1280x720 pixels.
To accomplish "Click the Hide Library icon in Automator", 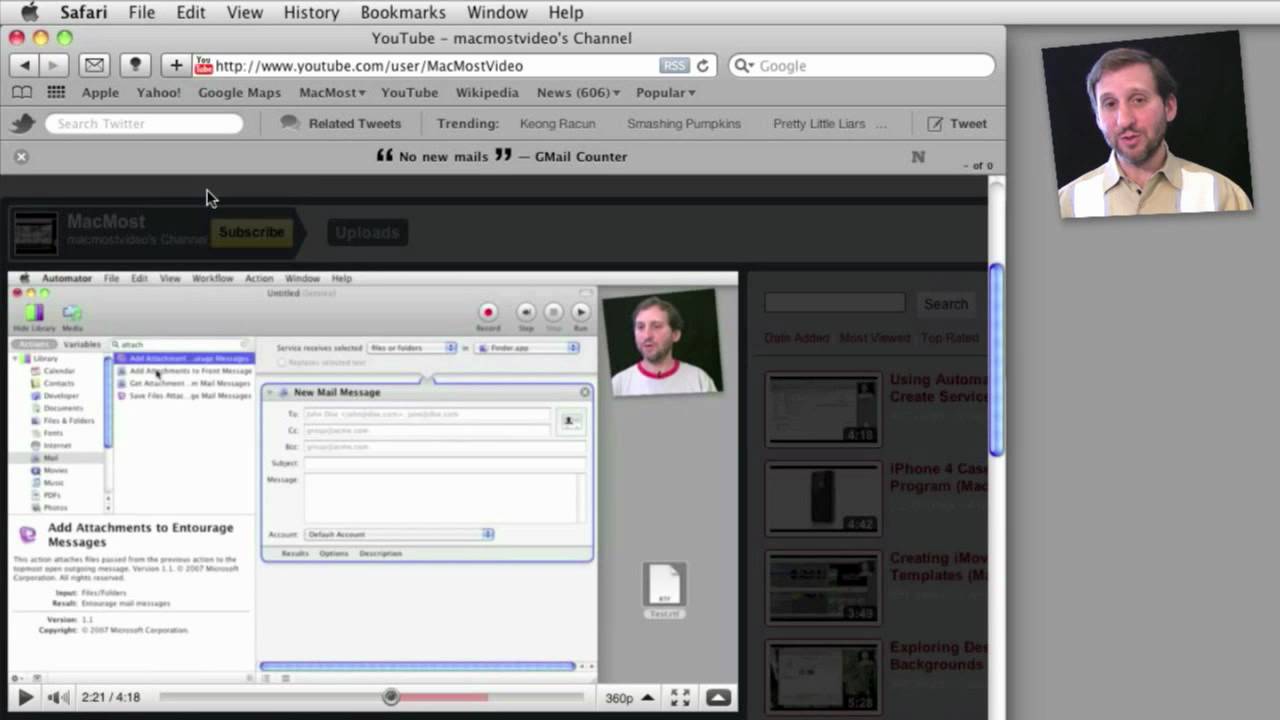I will 34,314.
